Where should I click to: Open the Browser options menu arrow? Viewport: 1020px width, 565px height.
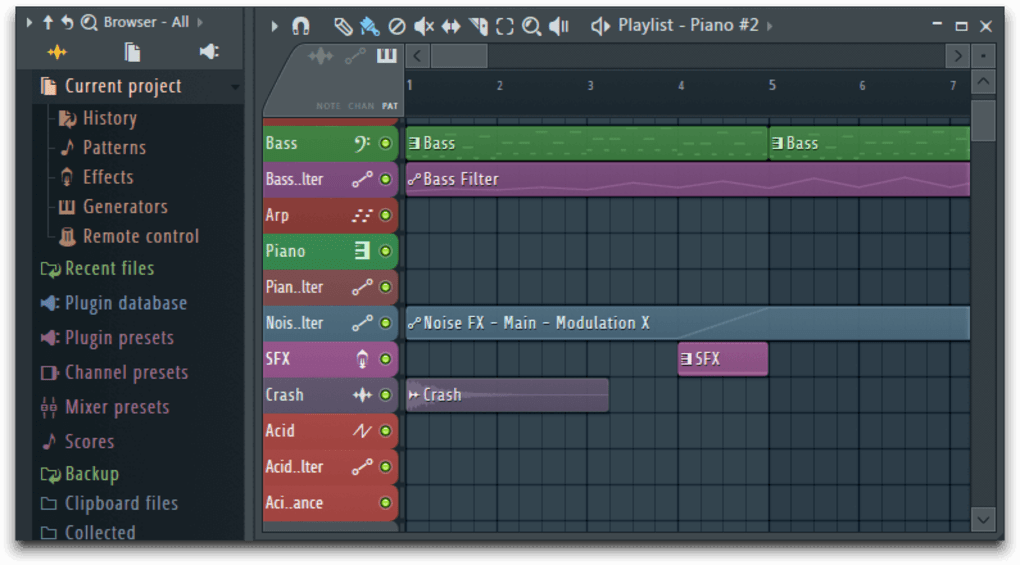[29, 22]
